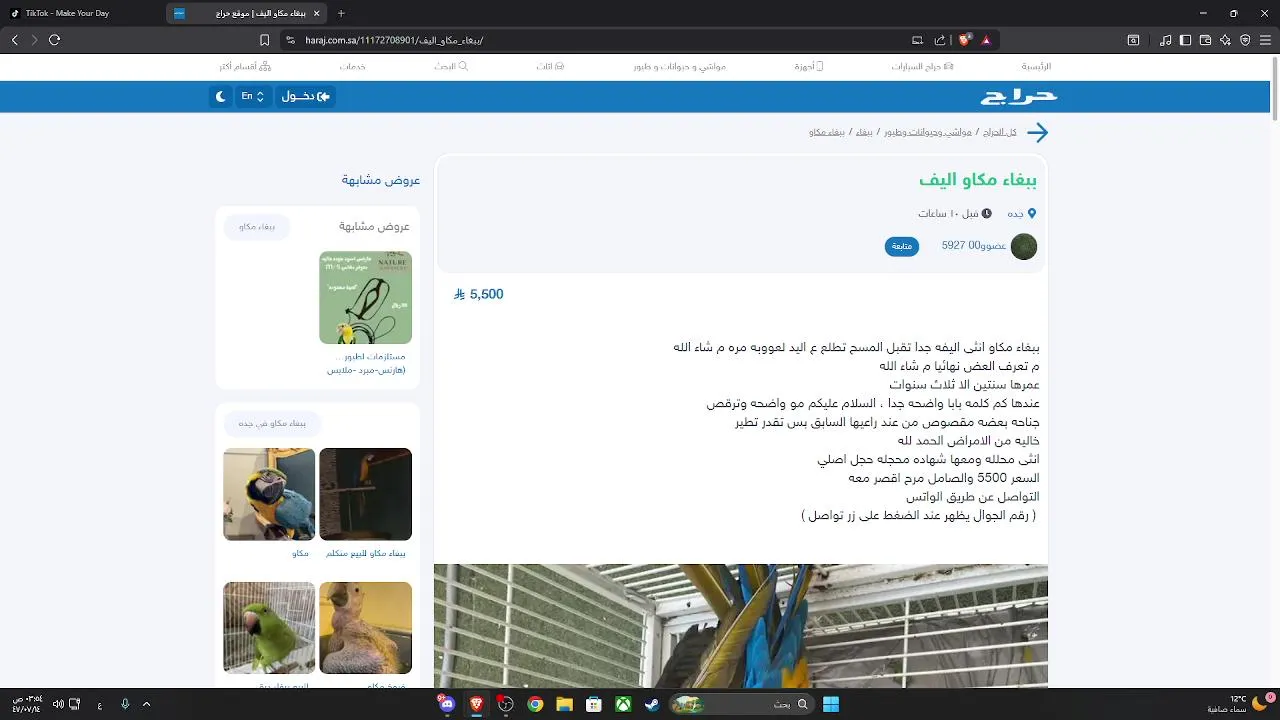The height and width of the screenshot is (720, 1280).
Task: Open حراج السيارات menu item
Action: coord(922,66)
